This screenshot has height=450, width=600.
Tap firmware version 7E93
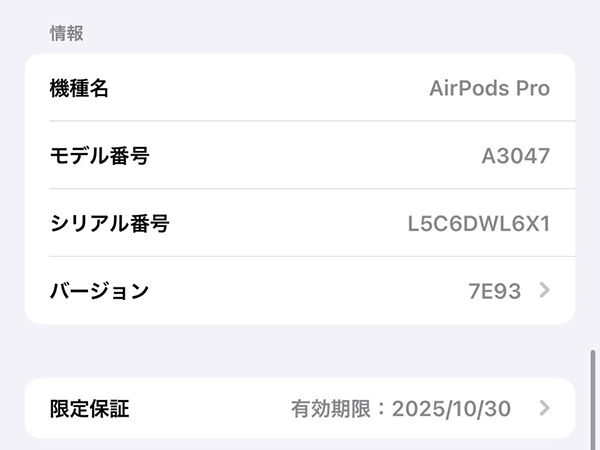tap(494, 291)
